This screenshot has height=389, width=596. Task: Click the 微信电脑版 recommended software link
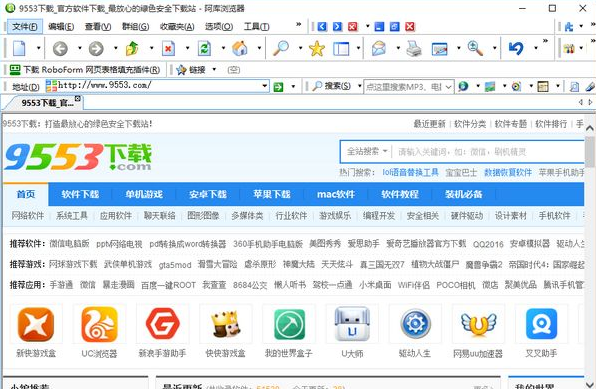pyautogui.click(x=69, y=243)
